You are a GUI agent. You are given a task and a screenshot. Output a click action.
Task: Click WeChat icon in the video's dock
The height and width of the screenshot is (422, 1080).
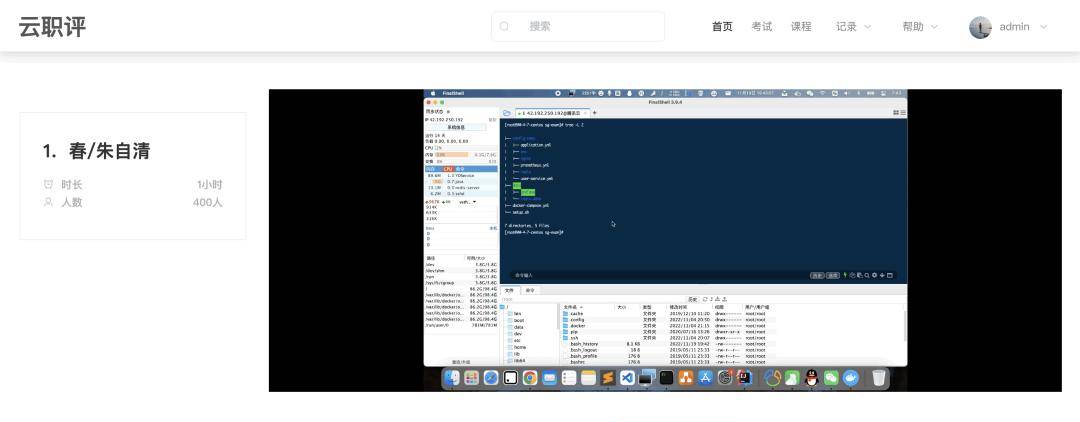tap(831, 377)
